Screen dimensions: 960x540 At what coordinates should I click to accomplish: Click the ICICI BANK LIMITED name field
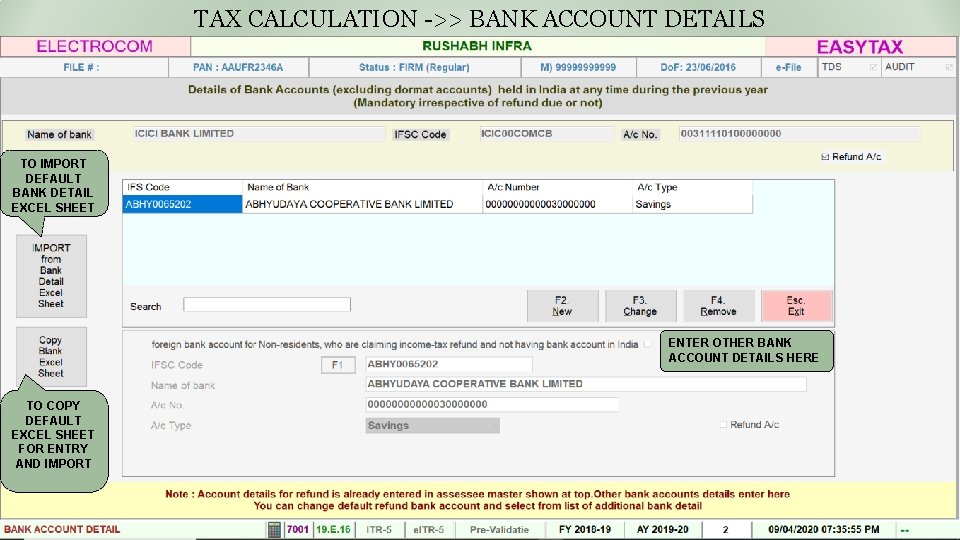259,134
